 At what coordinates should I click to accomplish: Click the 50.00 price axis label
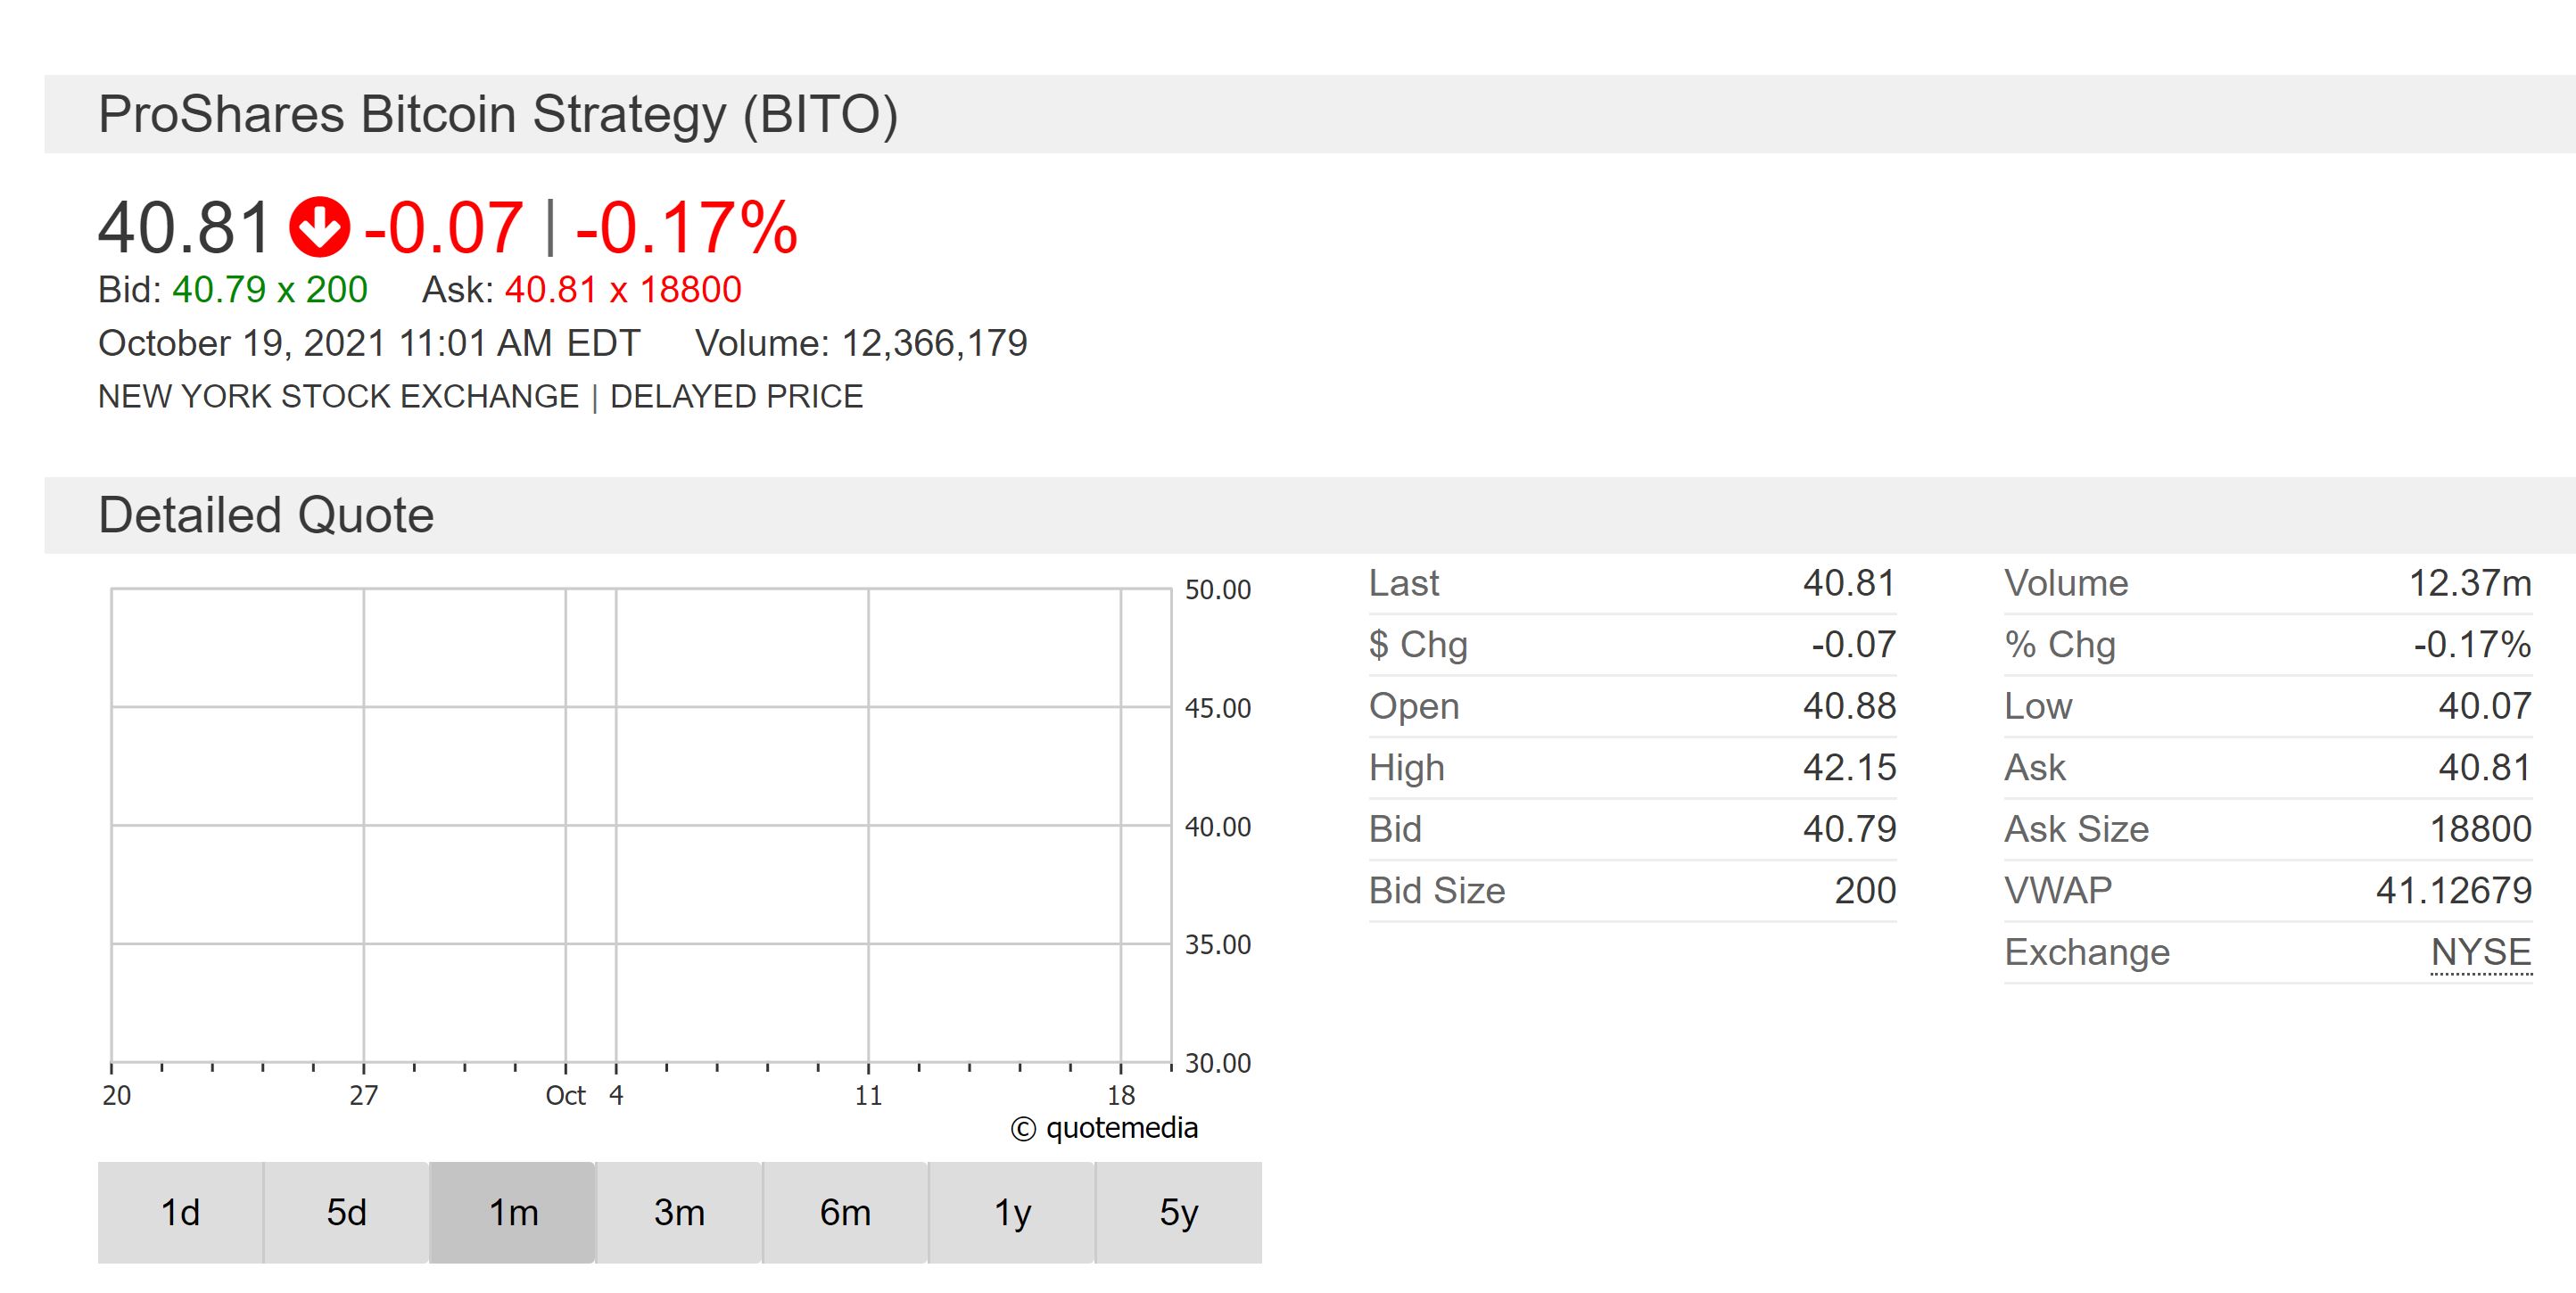1217,590
